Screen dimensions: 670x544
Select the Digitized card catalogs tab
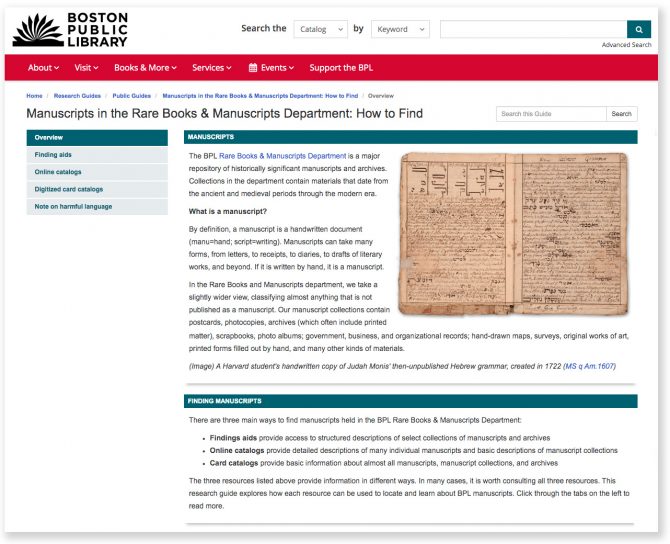[x=97, y=189]
